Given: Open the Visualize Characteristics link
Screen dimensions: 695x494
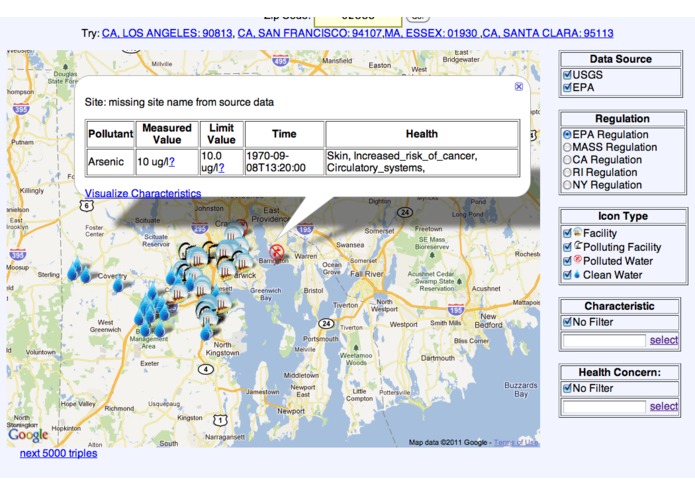Looking at the screenshot, I should [x=143, y=194].
